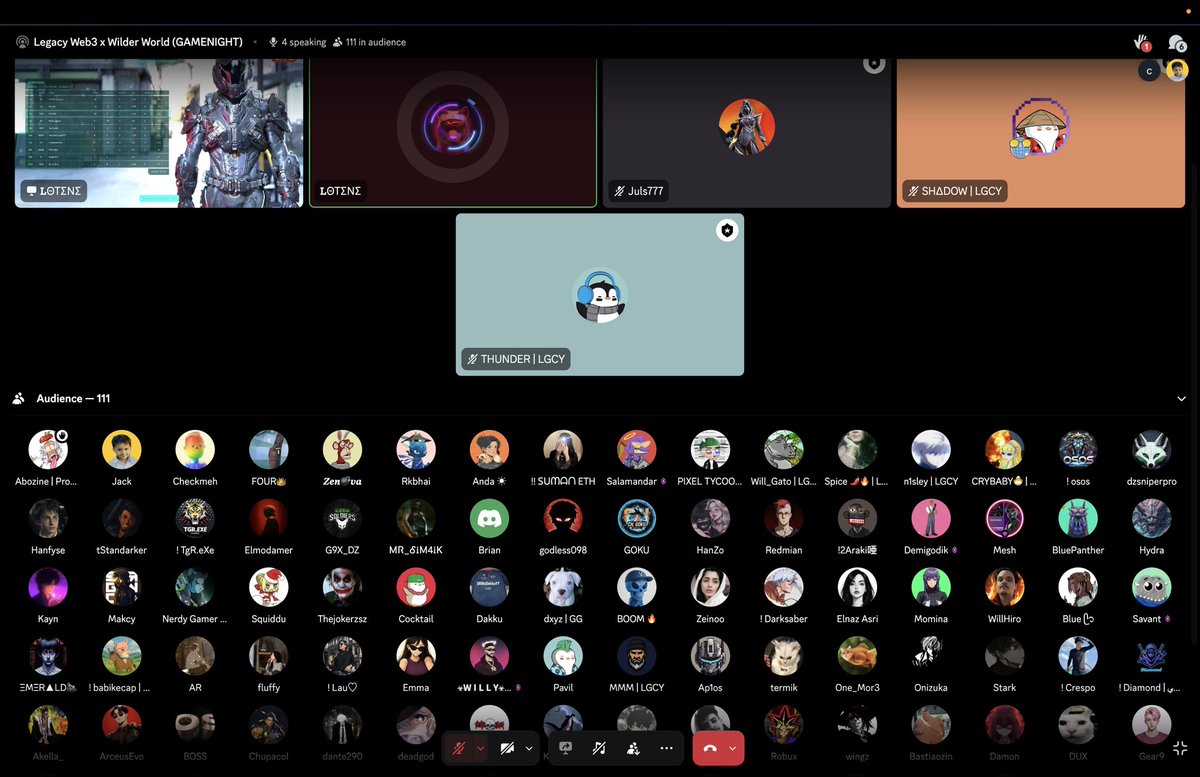
Task: Open the LØTΣNΣ screen share tile
Action: click(159, 132)
